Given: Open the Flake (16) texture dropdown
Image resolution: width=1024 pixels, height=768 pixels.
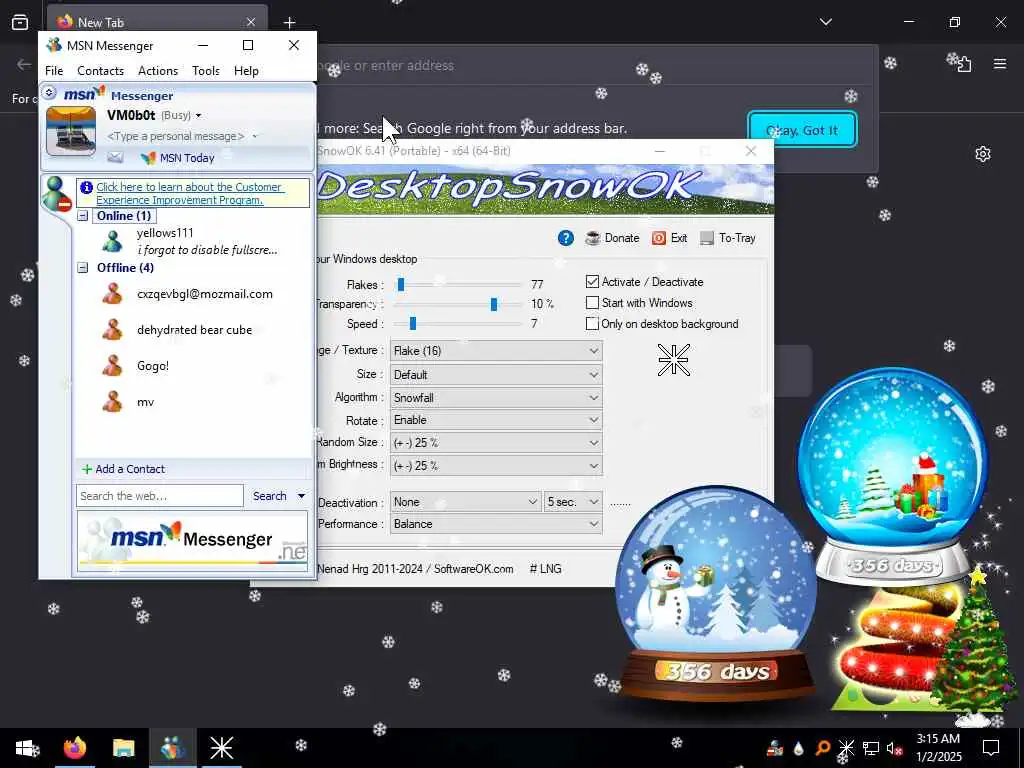Looking at the screenshot, I should click(496, 351).
